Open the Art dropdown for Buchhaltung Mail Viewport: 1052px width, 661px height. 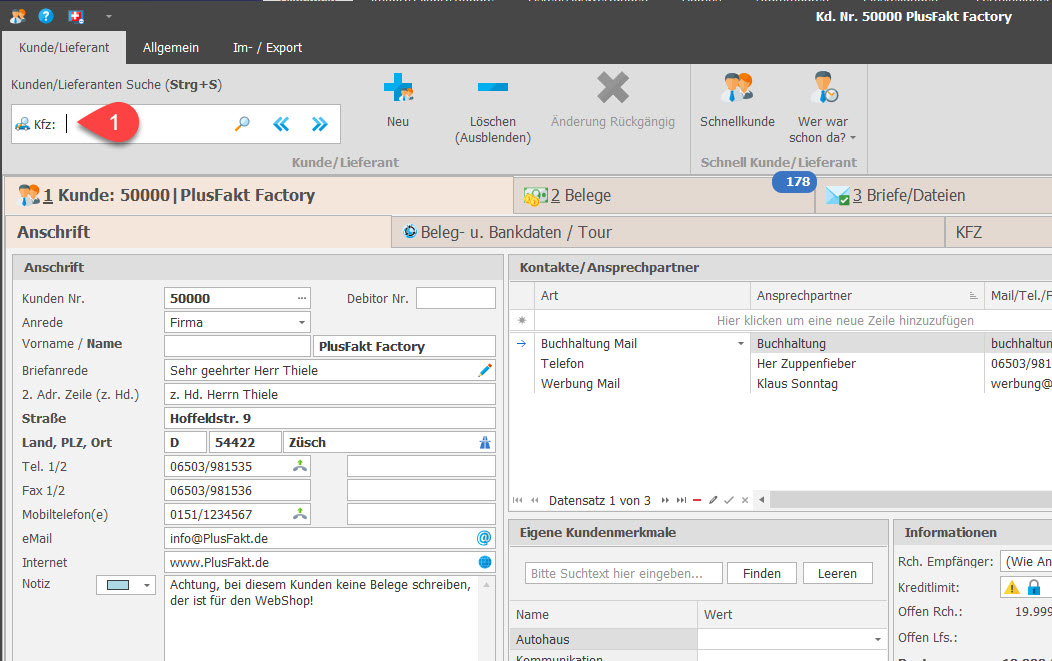coord(741,344)
